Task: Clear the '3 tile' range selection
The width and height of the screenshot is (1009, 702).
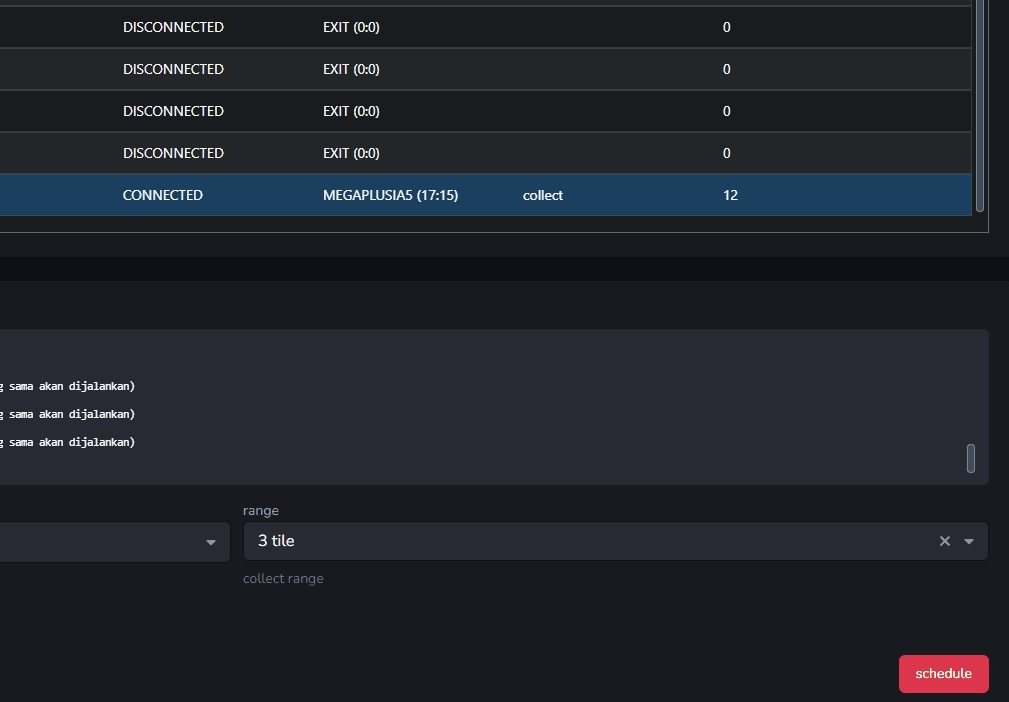Action: pyautogui.click(x=944, y=541)
